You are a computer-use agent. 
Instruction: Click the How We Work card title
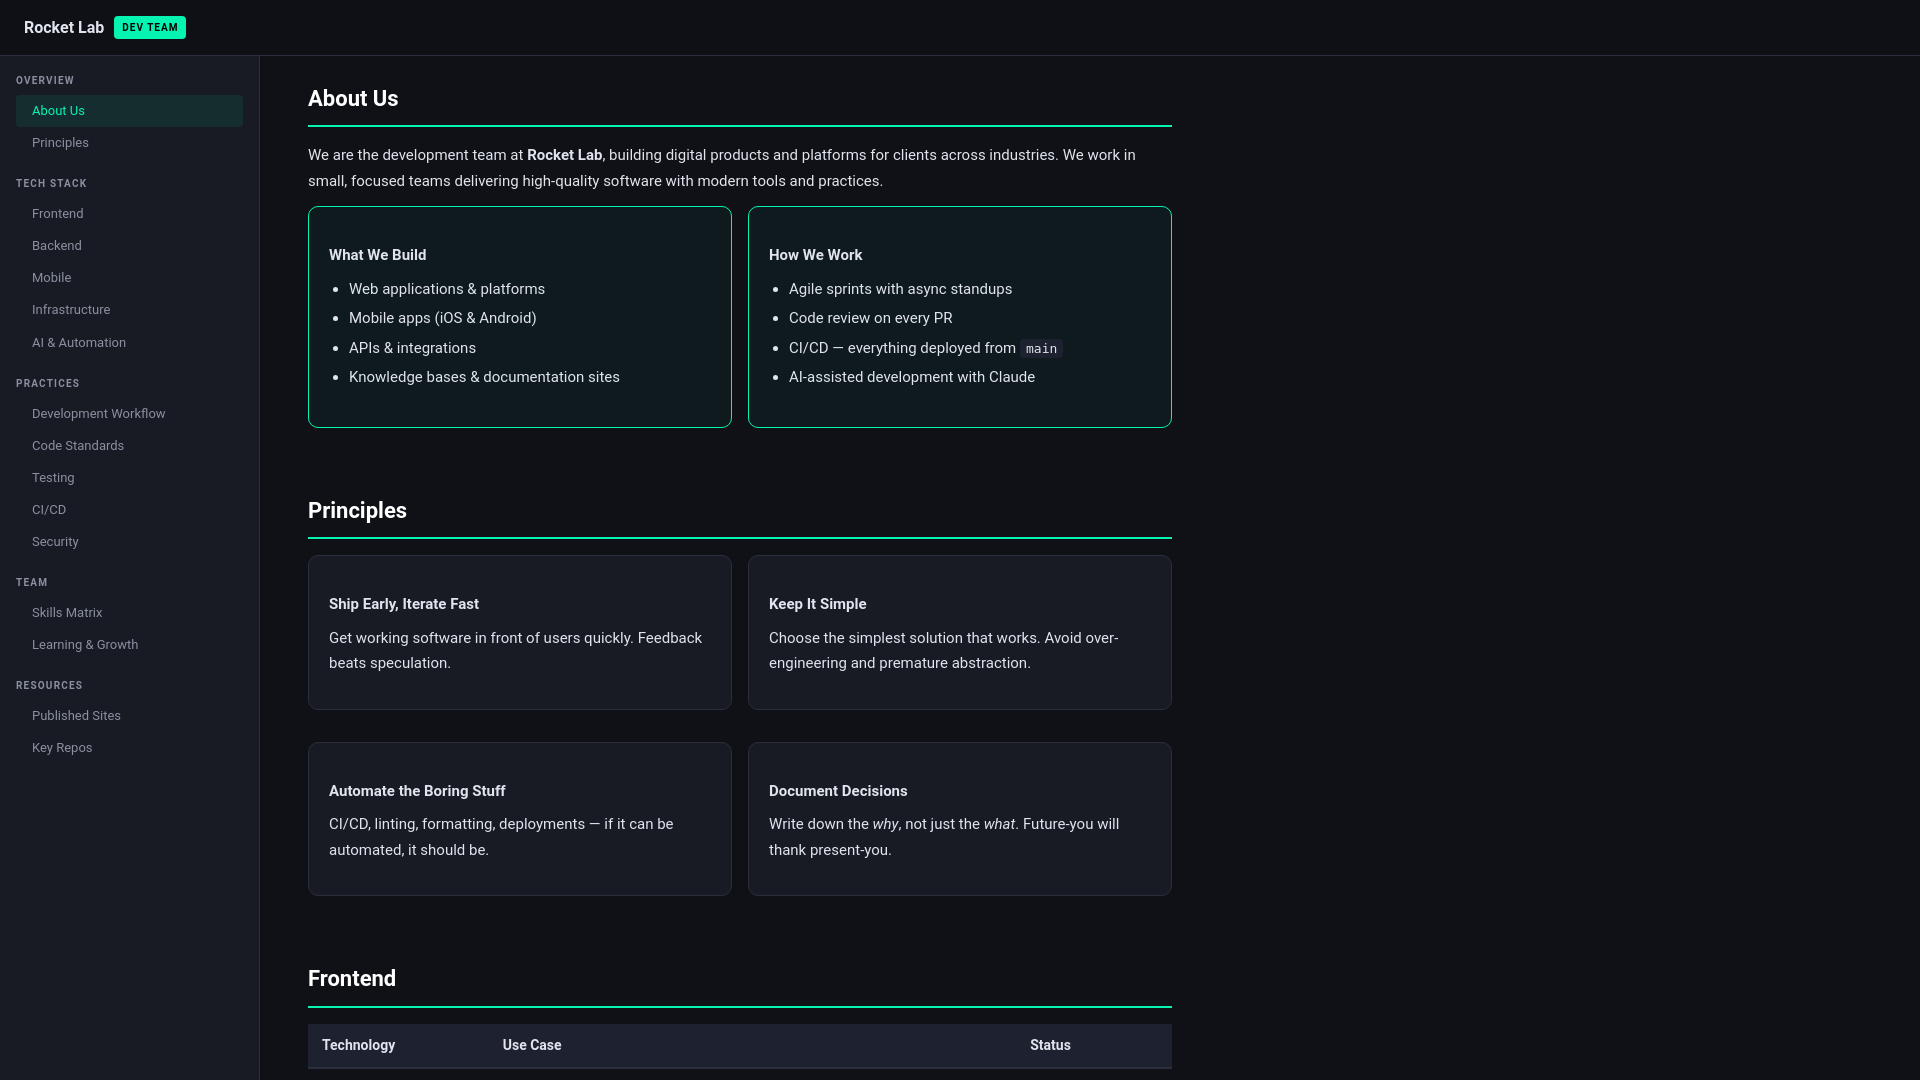point(815,255)
